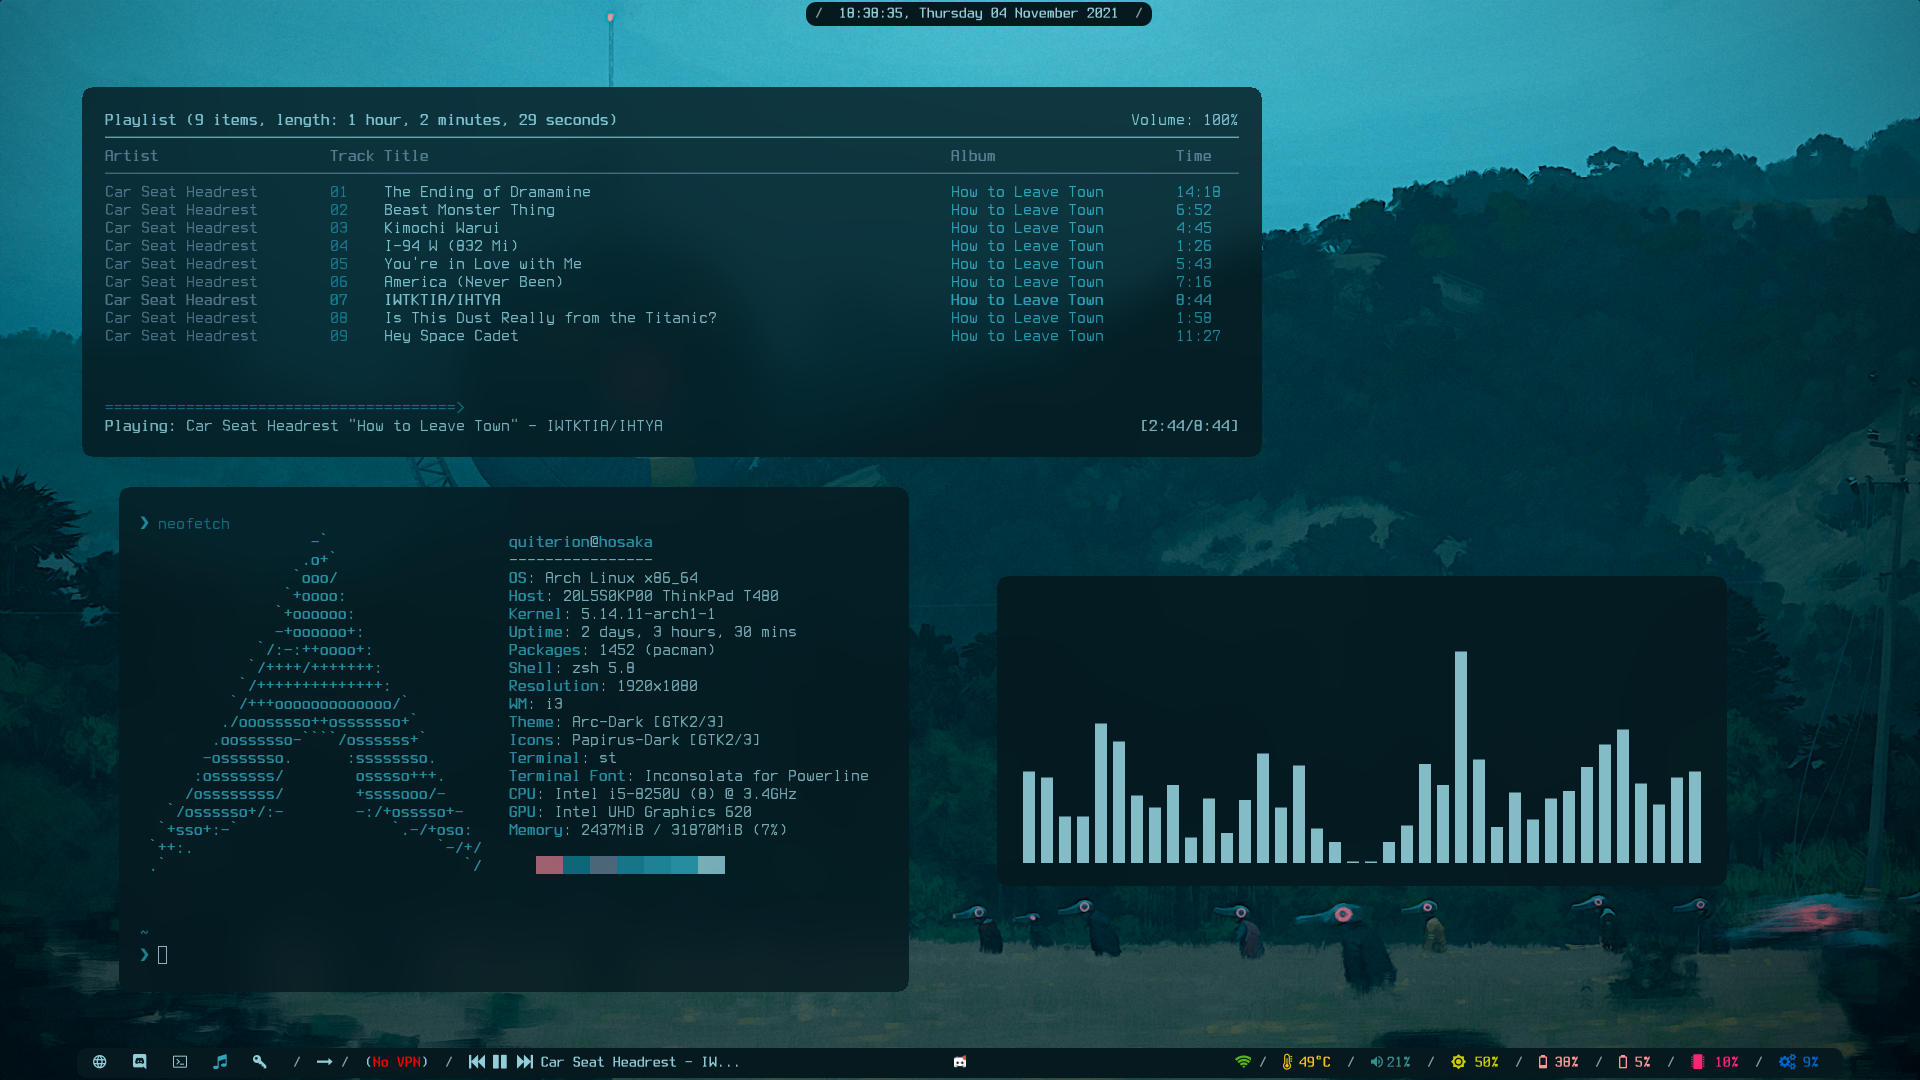
Task: Select track 09 Hey Space Cadet
Action: pos(671,336)
